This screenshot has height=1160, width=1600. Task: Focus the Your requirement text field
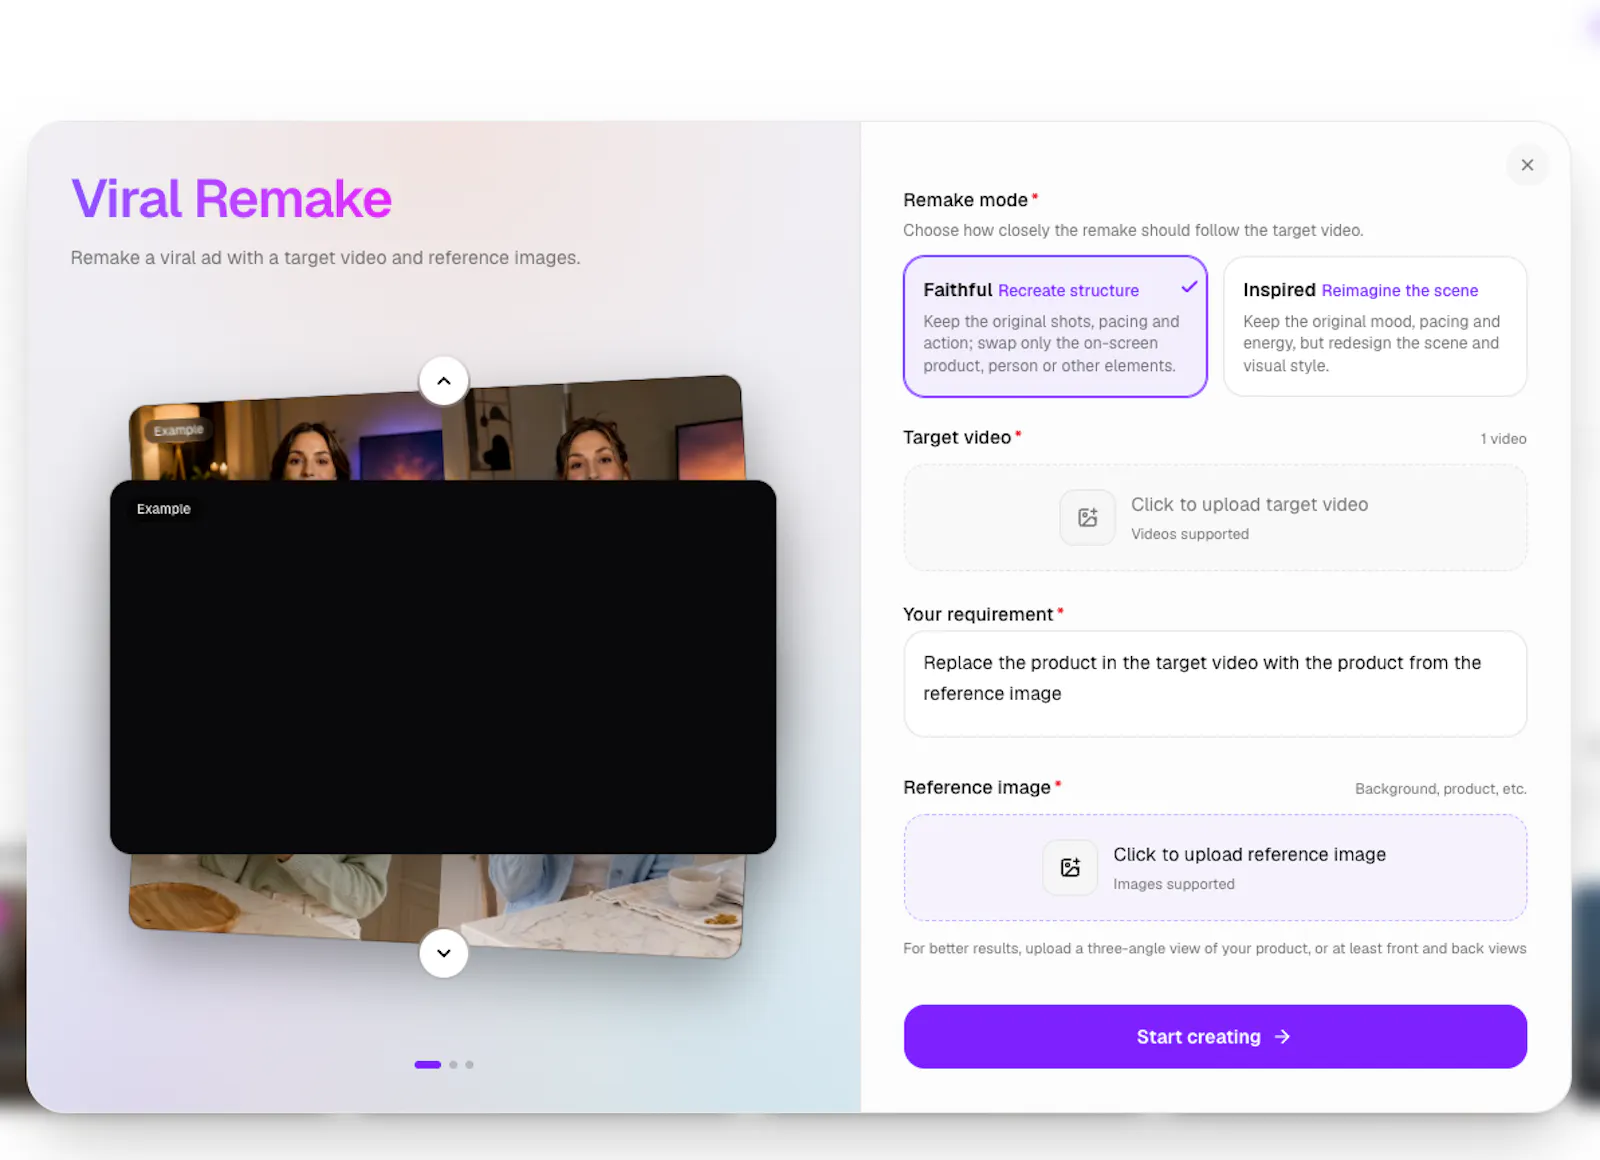1215,684
